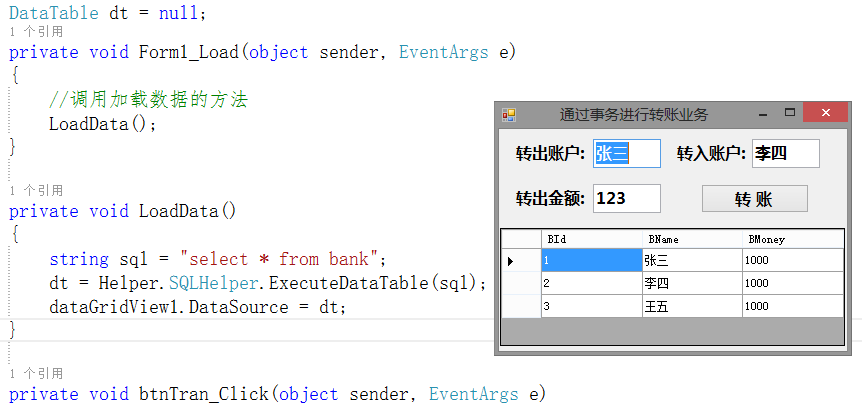Image resolution: width=862 pixels, height=408 pixels.
Task: Select BMoney cell in 王五 row
Action: [793, 306]
